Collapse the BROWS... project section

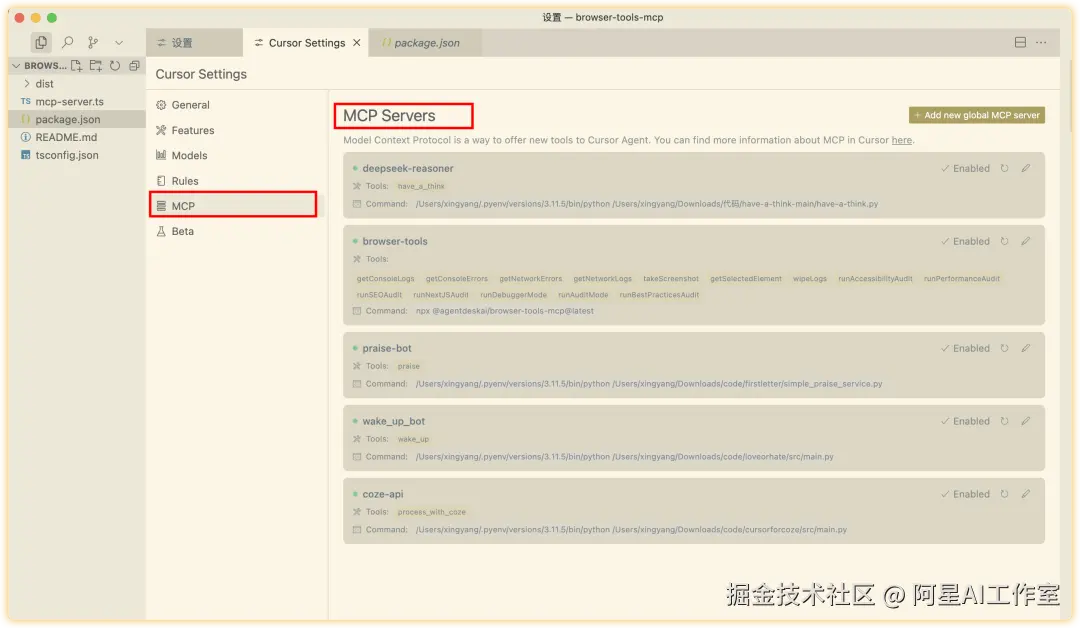39,65
